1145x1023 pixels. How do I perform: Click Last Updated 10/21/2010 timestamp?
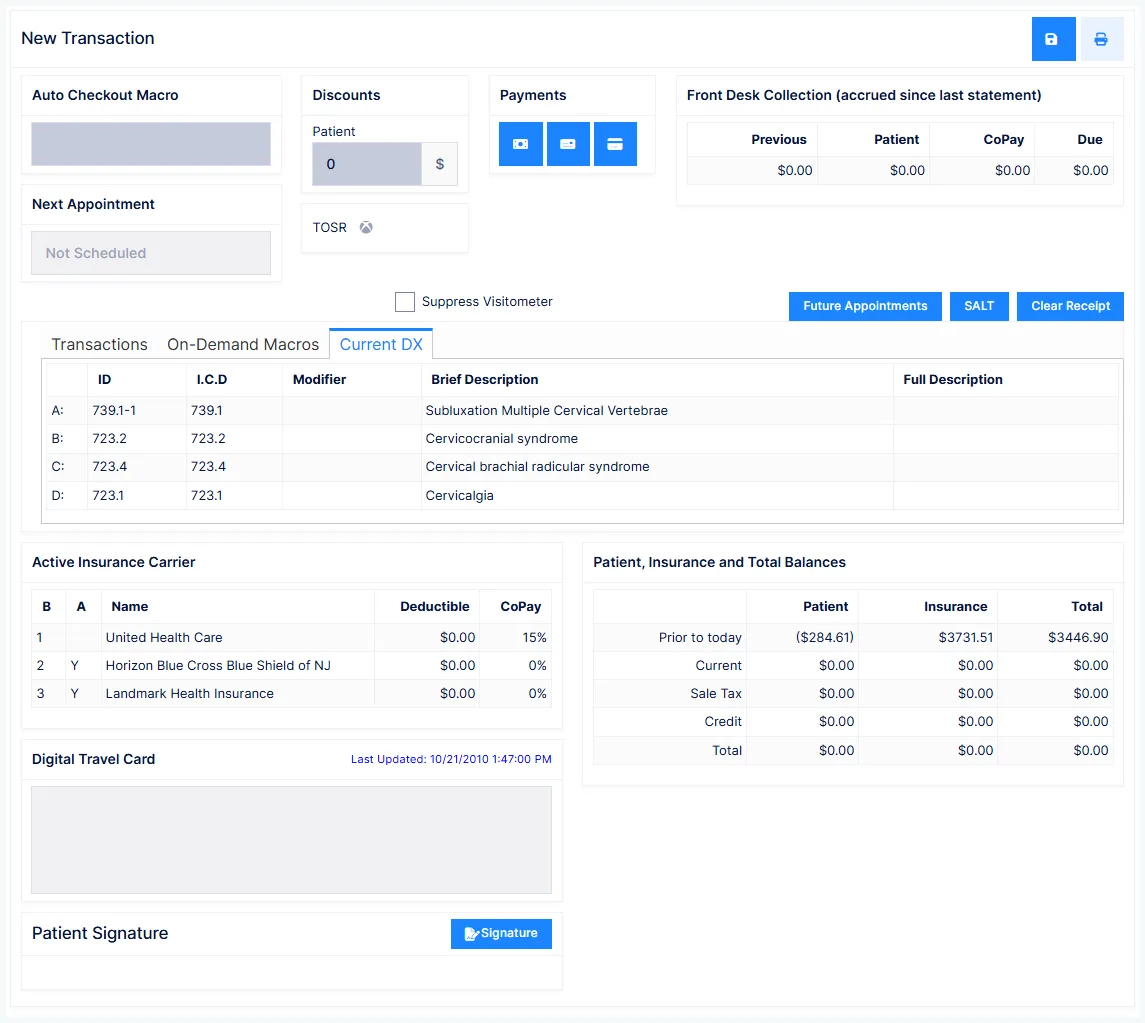tap(451, 759)
